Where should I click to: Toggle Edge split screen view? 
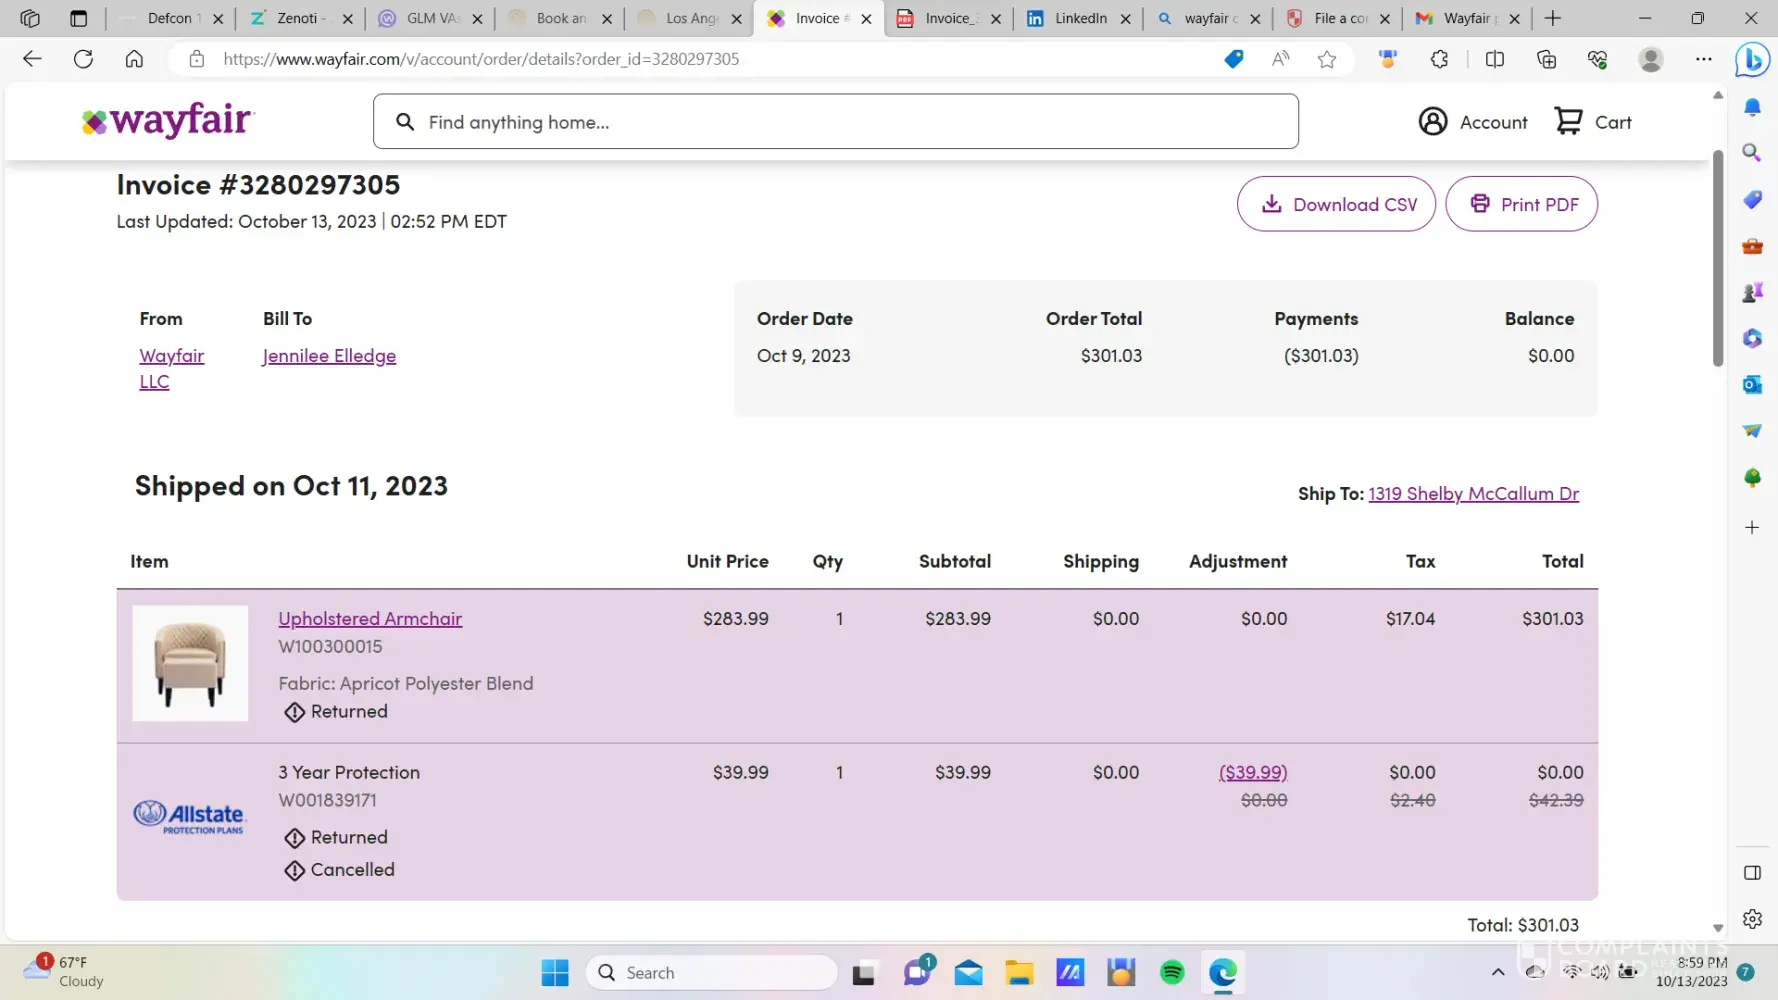pyautogui.click(x=1495, y=59)
